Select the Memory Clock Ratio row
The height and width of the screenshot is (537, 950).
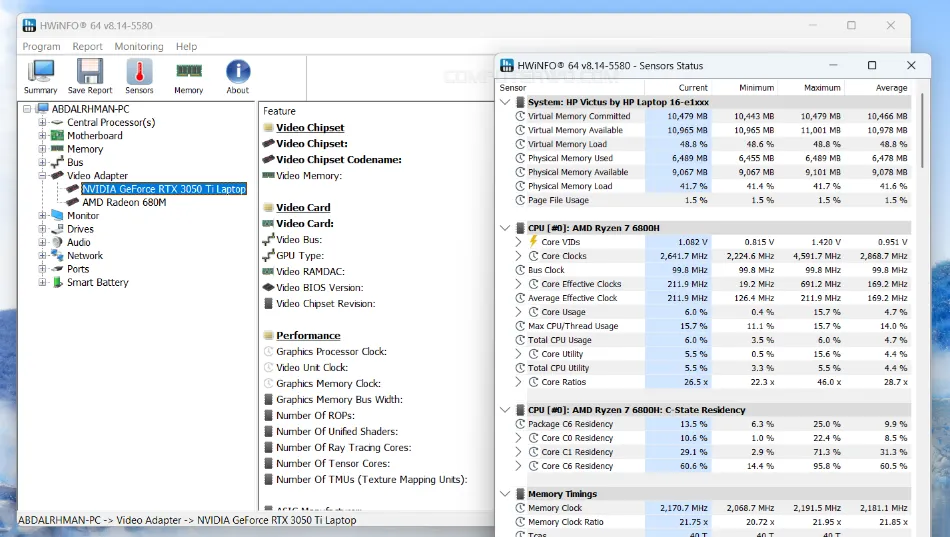[712, 522]
